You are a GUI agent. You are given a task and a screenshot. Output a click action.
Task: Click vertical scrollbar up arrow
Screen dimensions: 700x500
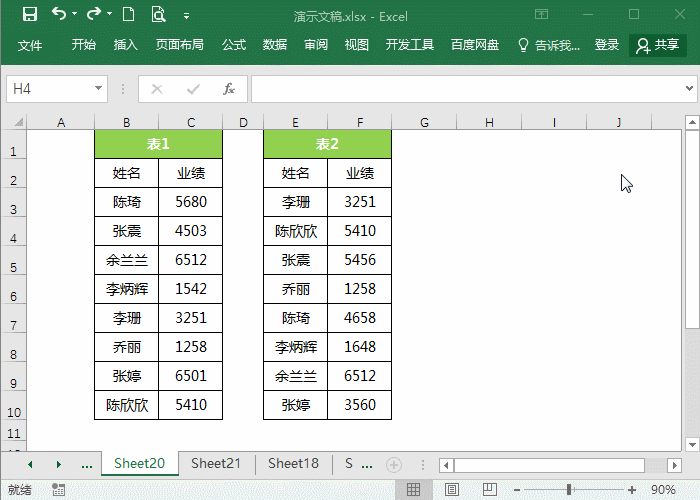(x=692, y=122)
